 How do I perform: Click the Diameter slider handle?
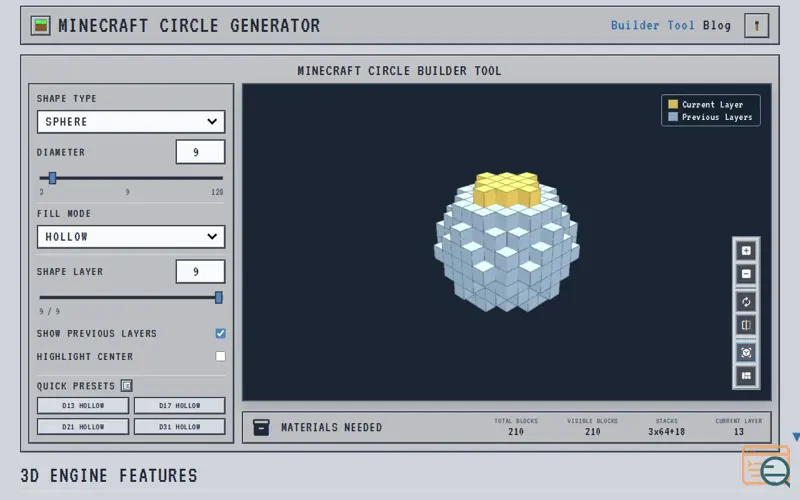point(52,178)
